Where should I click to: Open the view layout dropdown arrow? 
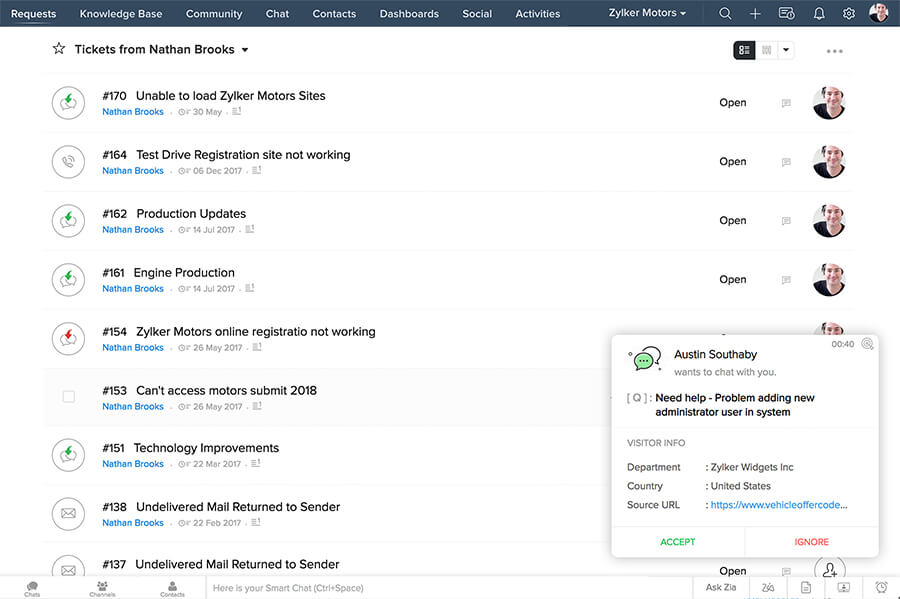pyautogui.click(x=788, y=49)
